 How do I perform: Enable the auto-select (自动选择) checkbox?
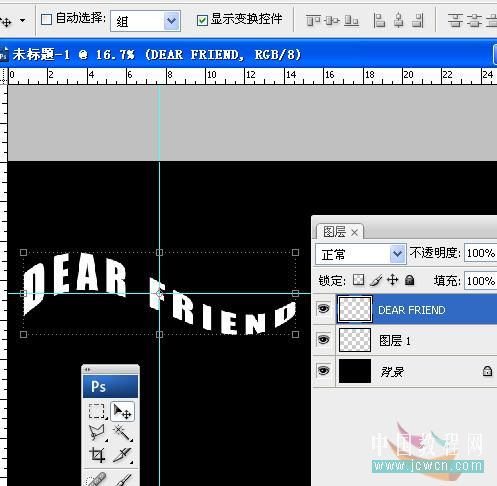[46, 19]
